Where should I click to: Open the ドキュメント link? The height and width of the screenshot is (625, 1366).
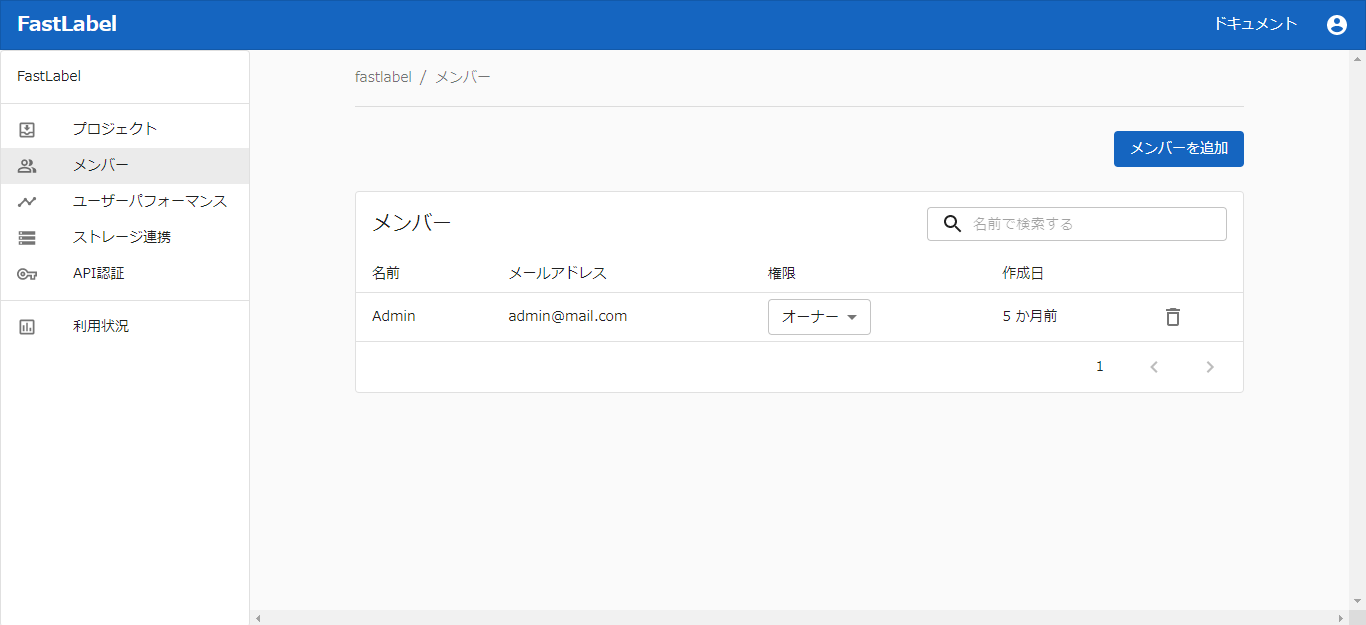pyautogui.click(x=1255, y=24)
